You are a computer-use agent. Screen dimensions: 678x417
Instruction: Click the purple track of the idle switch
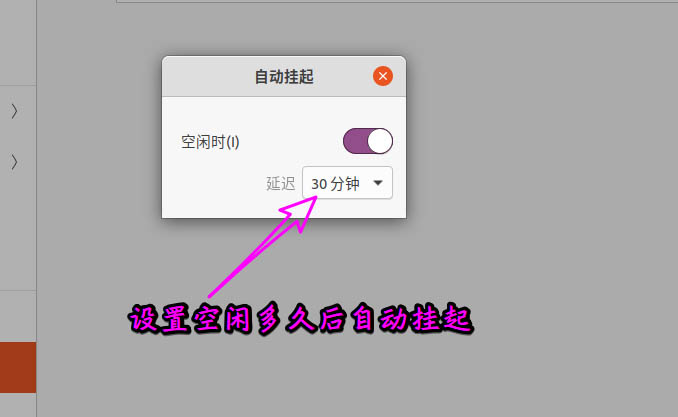[355, 141]
